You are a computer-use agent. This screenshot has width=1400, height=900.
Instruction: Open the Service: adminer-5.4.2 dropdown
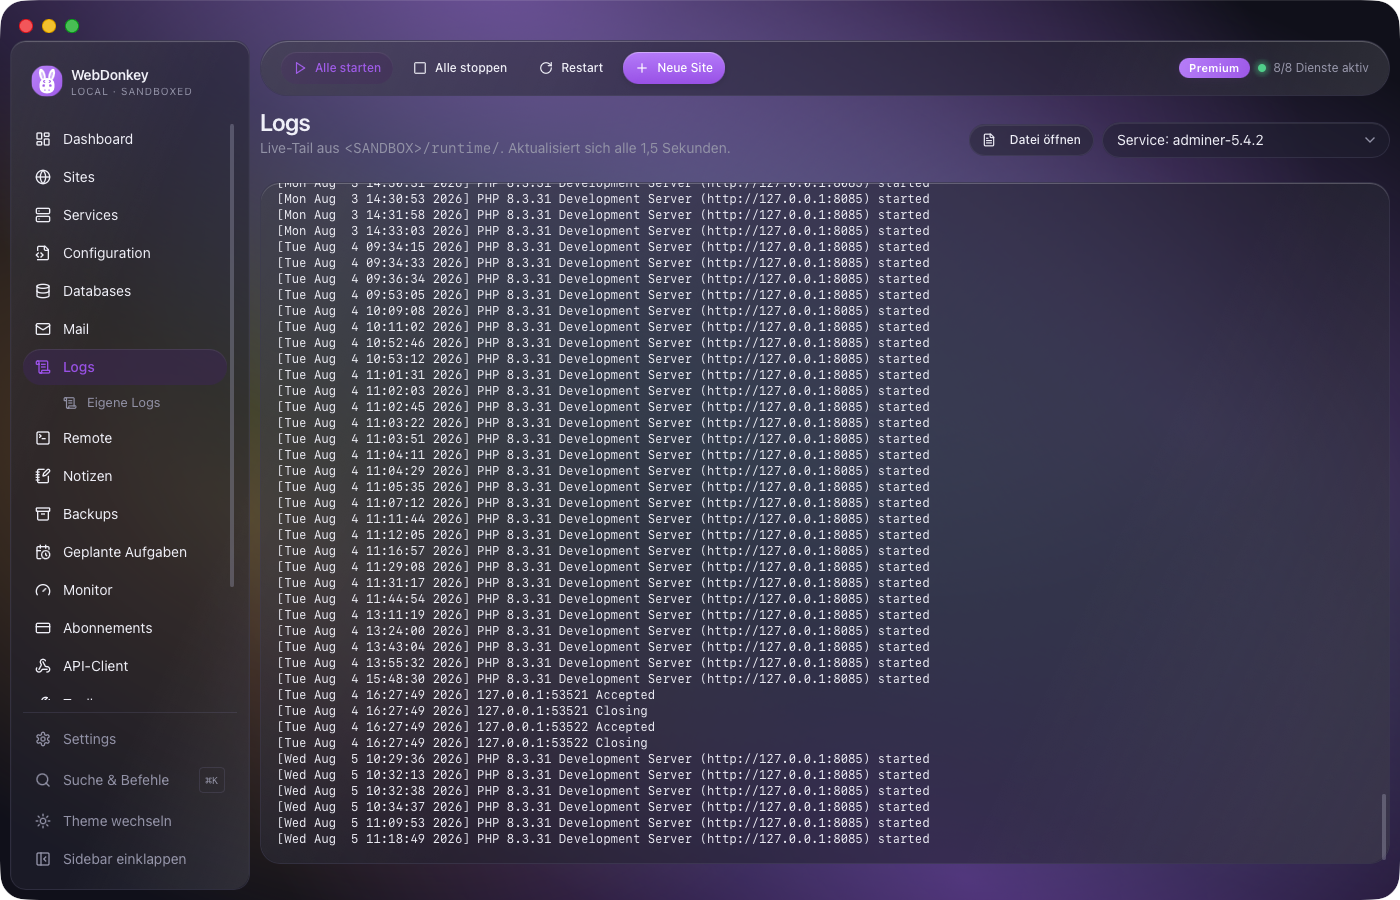click(1246, 140)
